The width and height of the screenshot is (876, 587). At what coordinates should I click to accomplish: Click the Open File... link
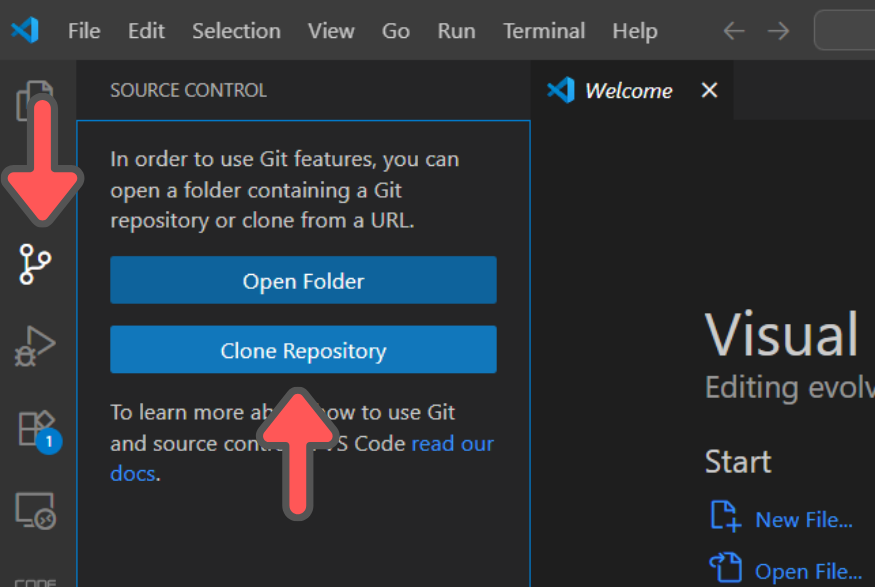point(808,572)
